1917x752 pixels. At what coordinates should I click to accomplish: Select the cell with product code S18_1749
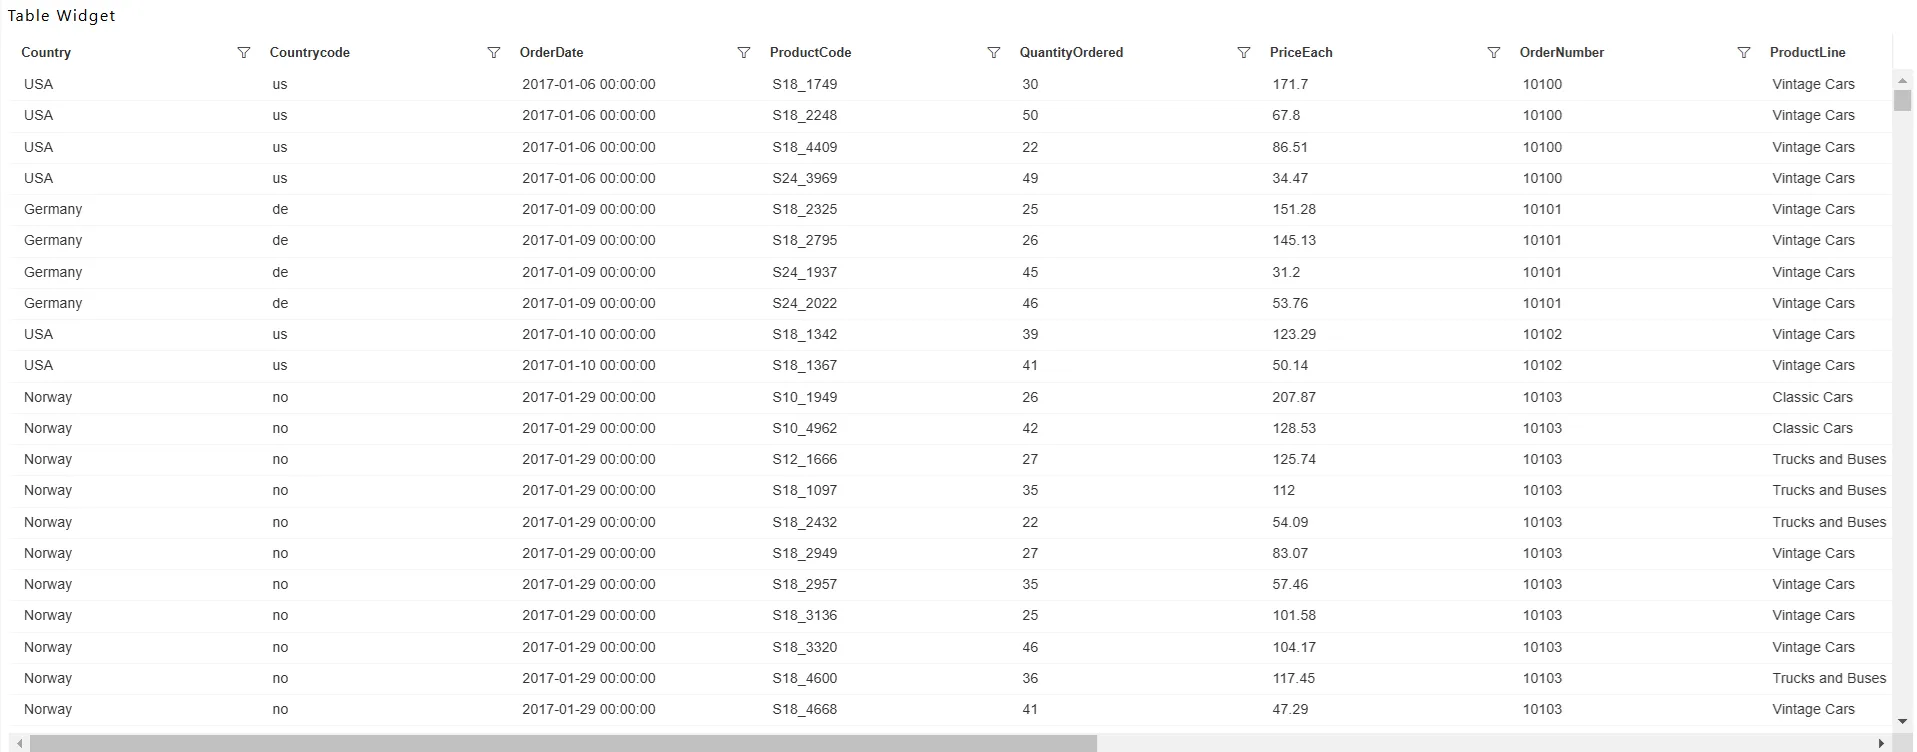[804, 84]
